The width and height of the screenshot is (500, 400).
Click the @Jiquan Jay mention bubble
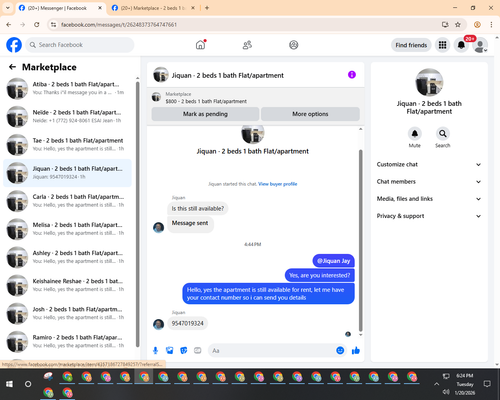(x=334, y=261)
